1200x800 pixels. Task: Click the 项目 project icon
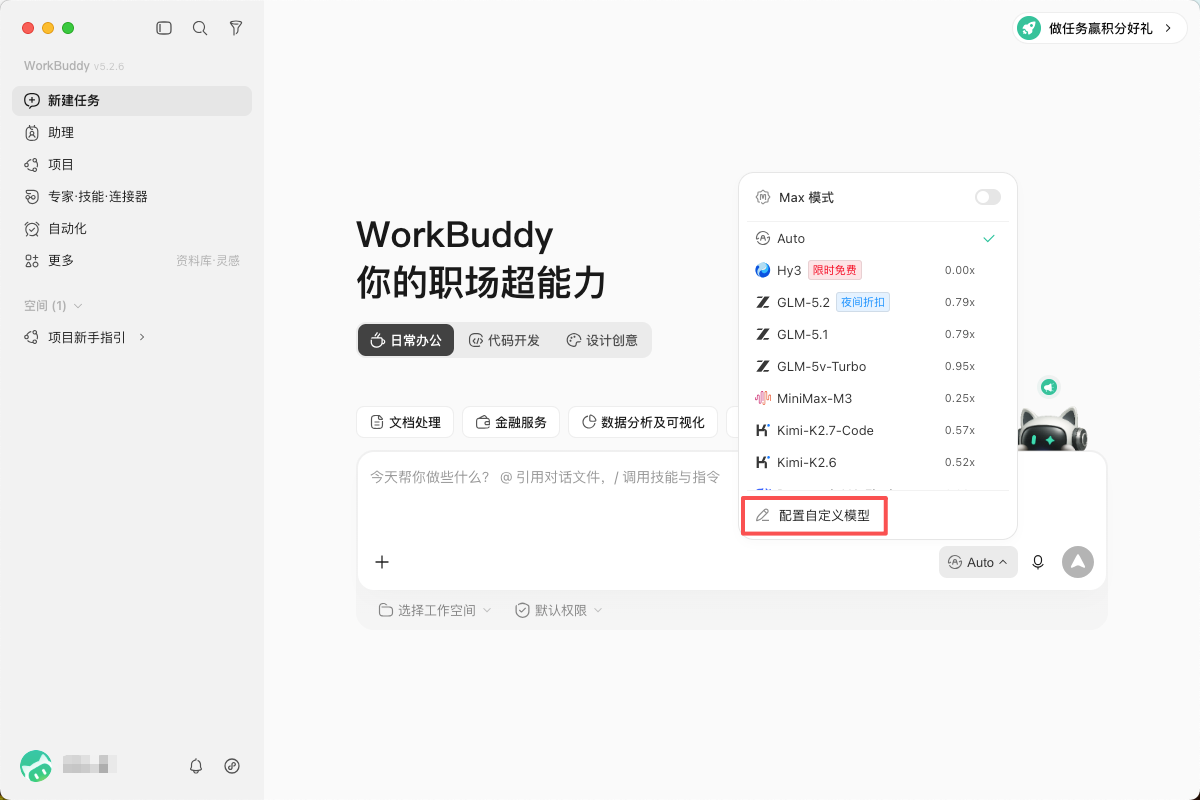32,165
